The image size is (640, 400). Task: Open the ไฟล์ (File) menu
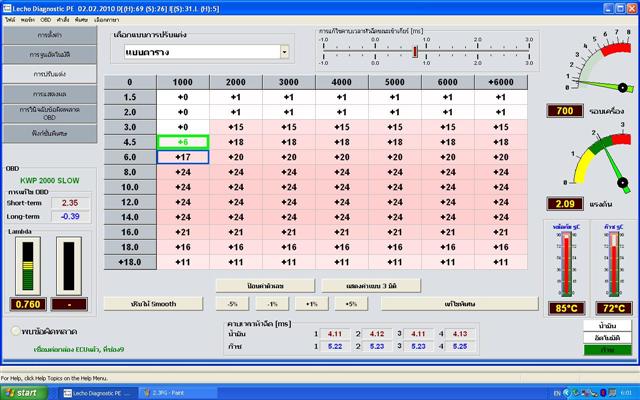10,20
